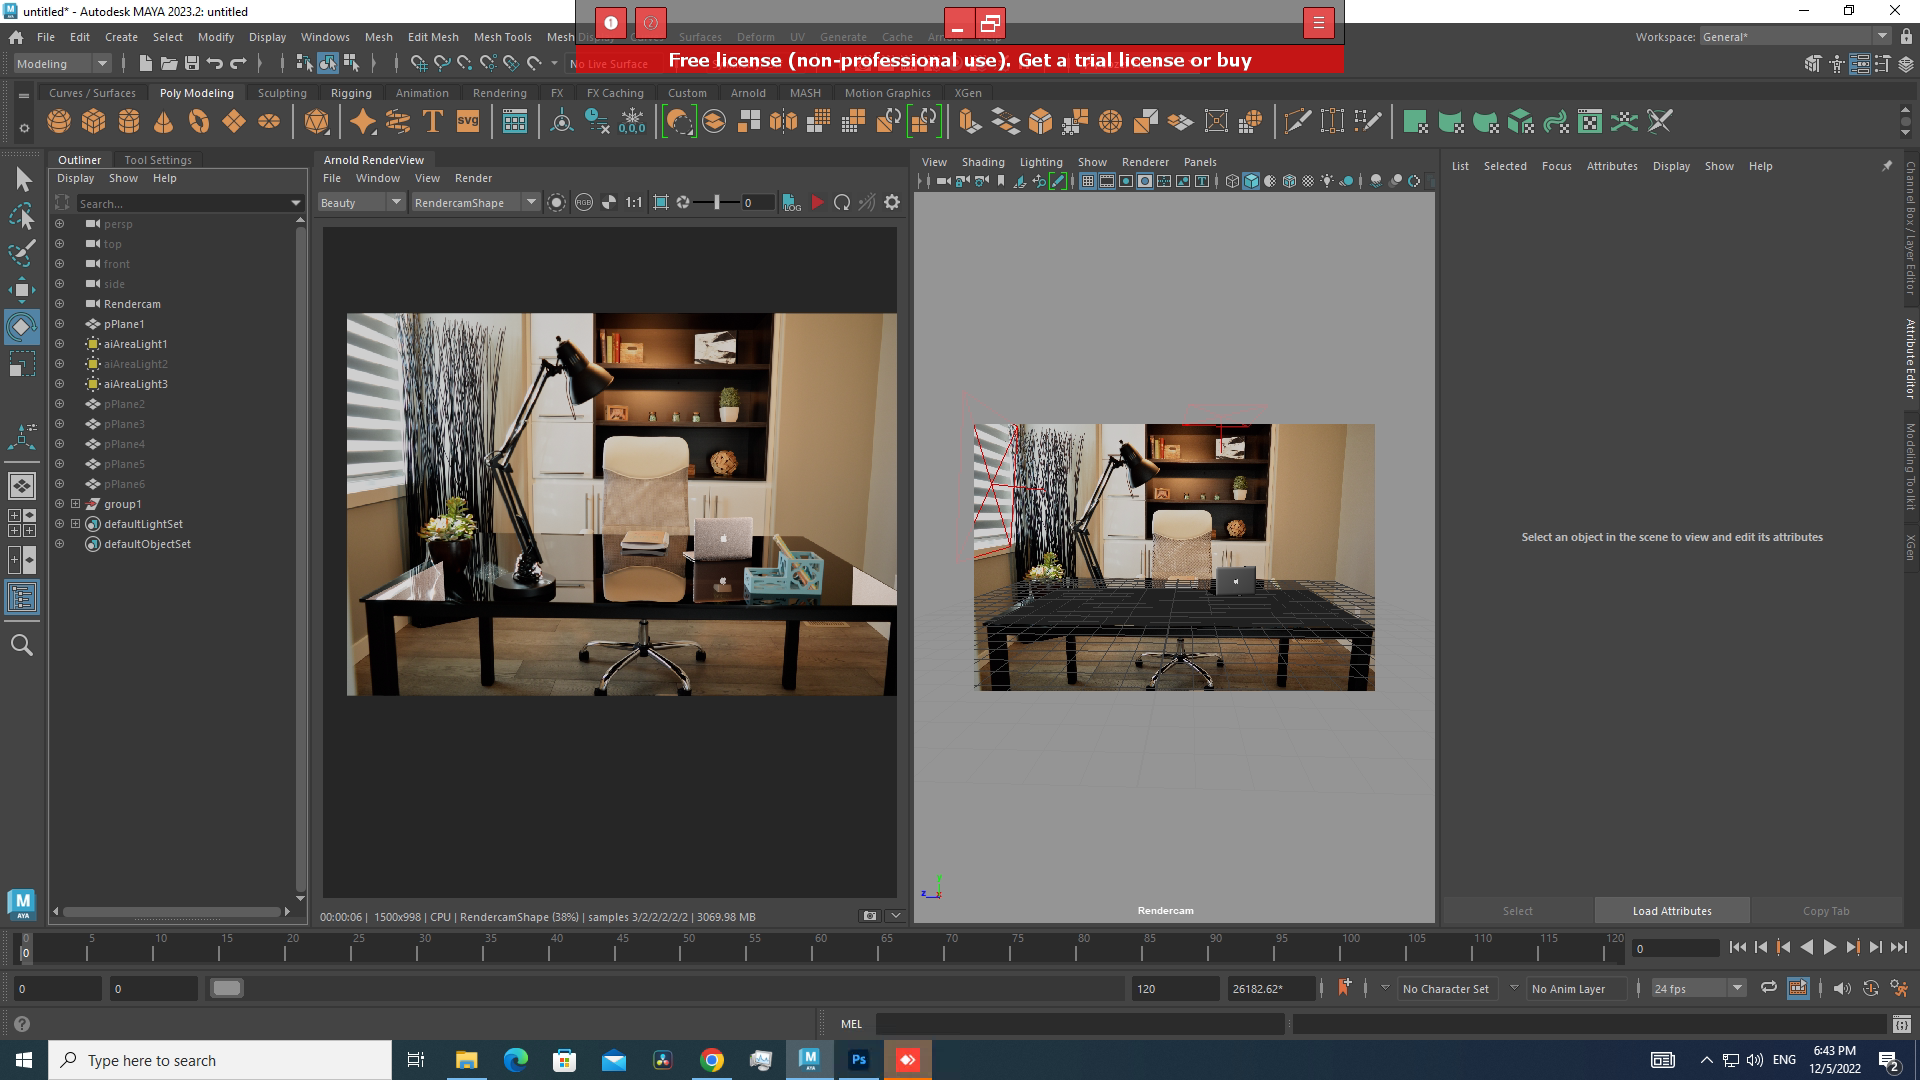Image resolution: width=1920 pixels, height=1080 pixels.
Task: Open the 24 fps frame rate dropdown
Action: coord(1698,988)
